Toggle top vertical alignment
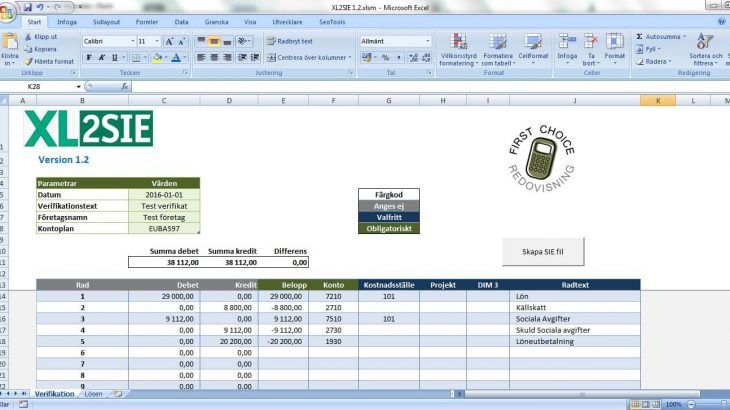 [x=201, y=41]
